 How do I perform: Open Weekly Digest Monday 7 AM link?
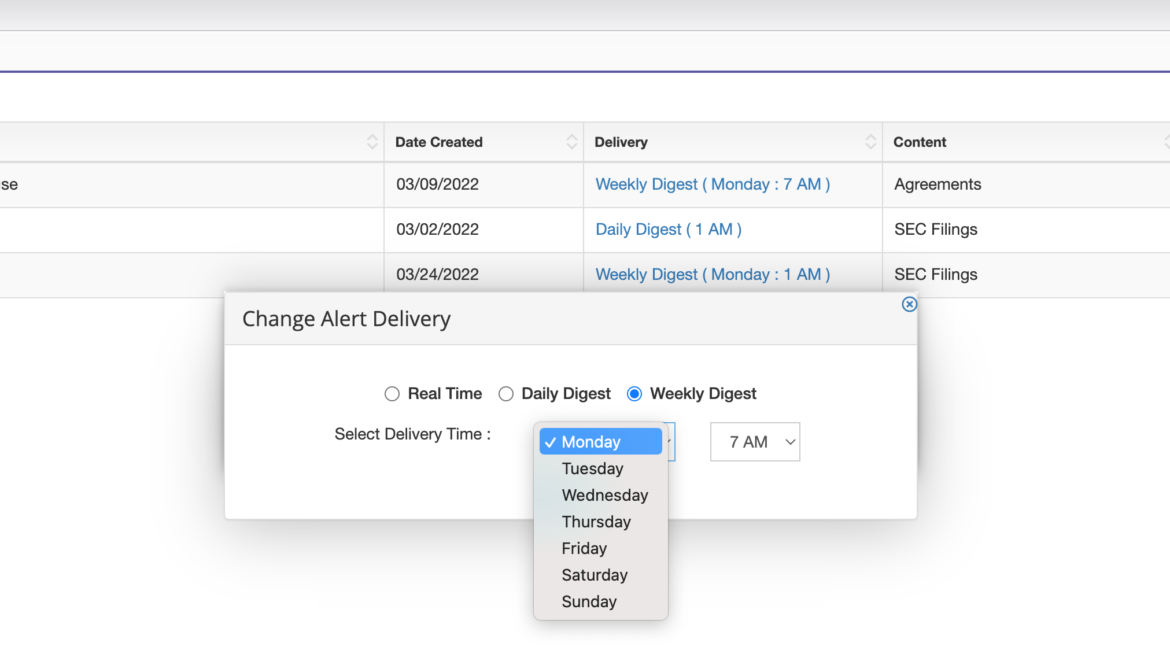click(x=713, y=184)
